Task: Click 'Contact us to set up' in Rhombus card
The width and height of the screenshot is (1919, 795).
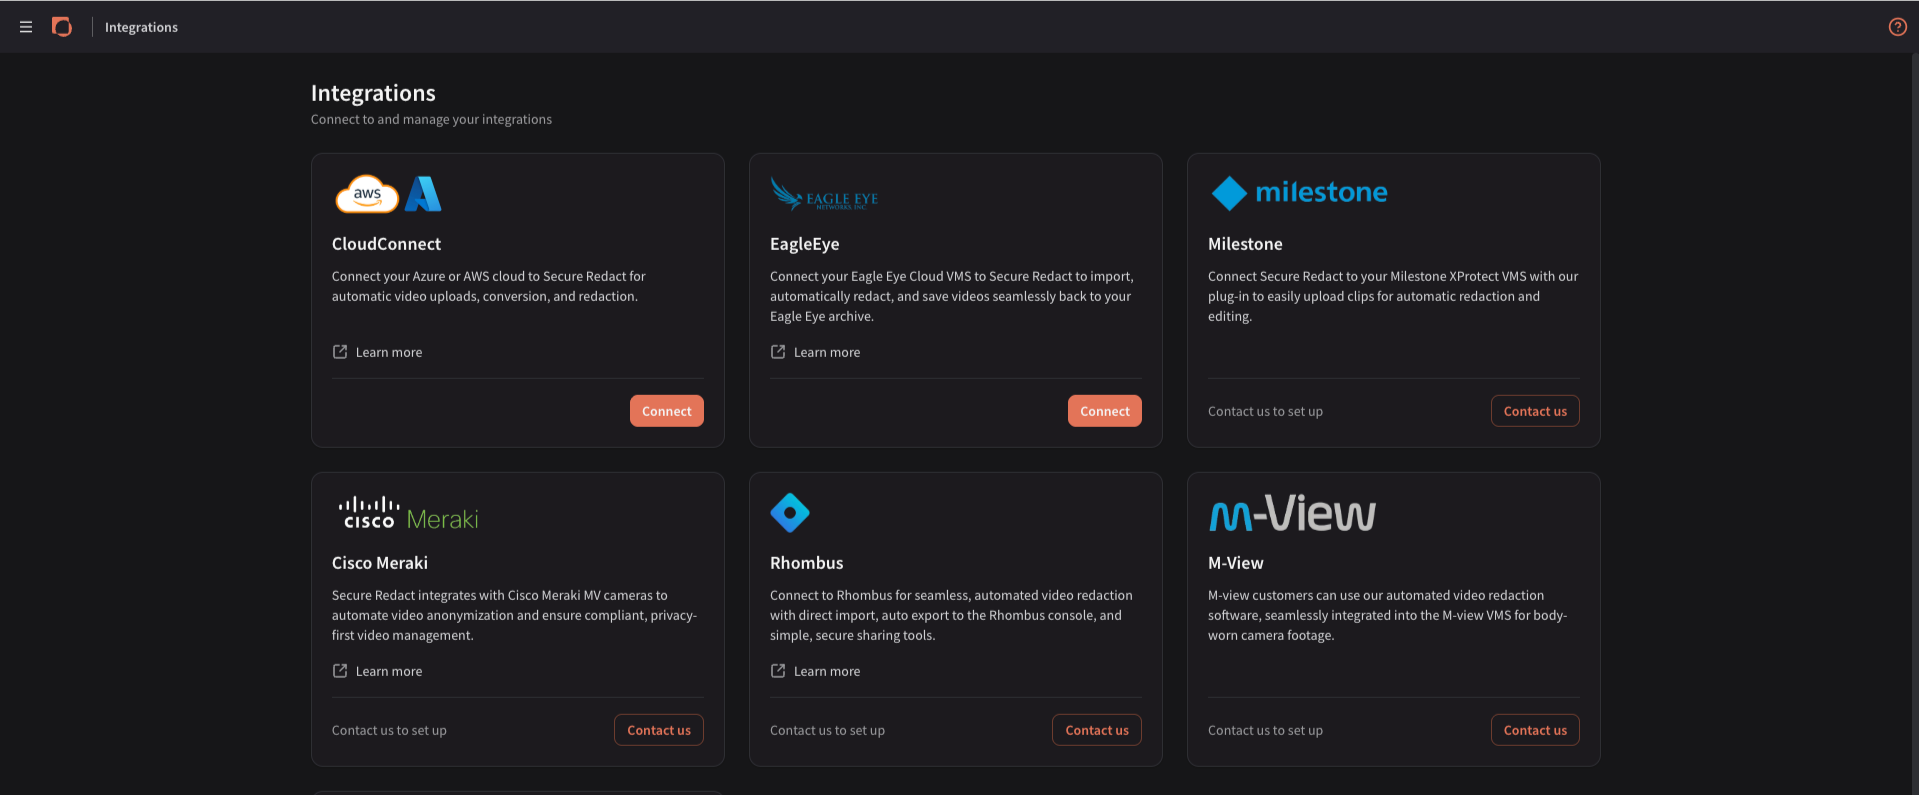Action: (827, 730)
